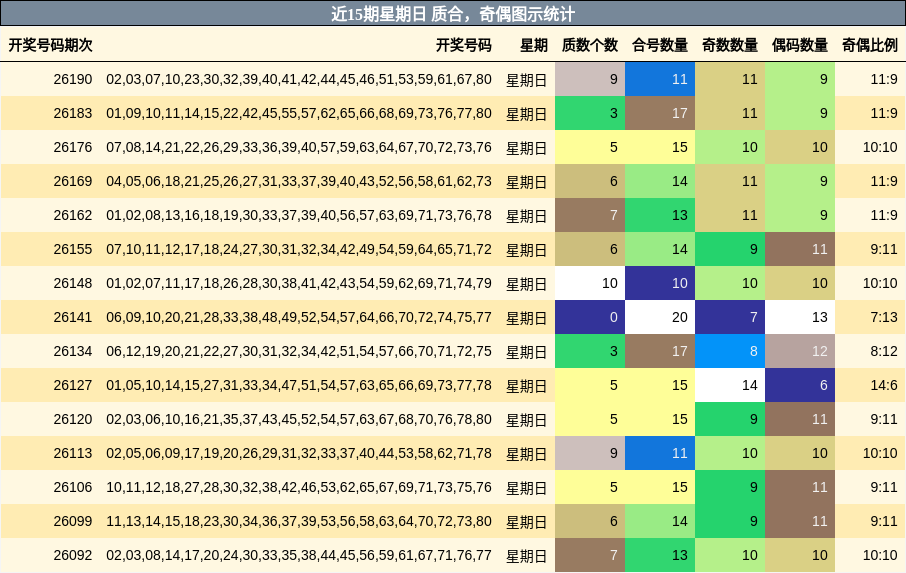Click prime count 0 in row 26141
This screenshot has height=573, width=906.
tap(590, 317)
